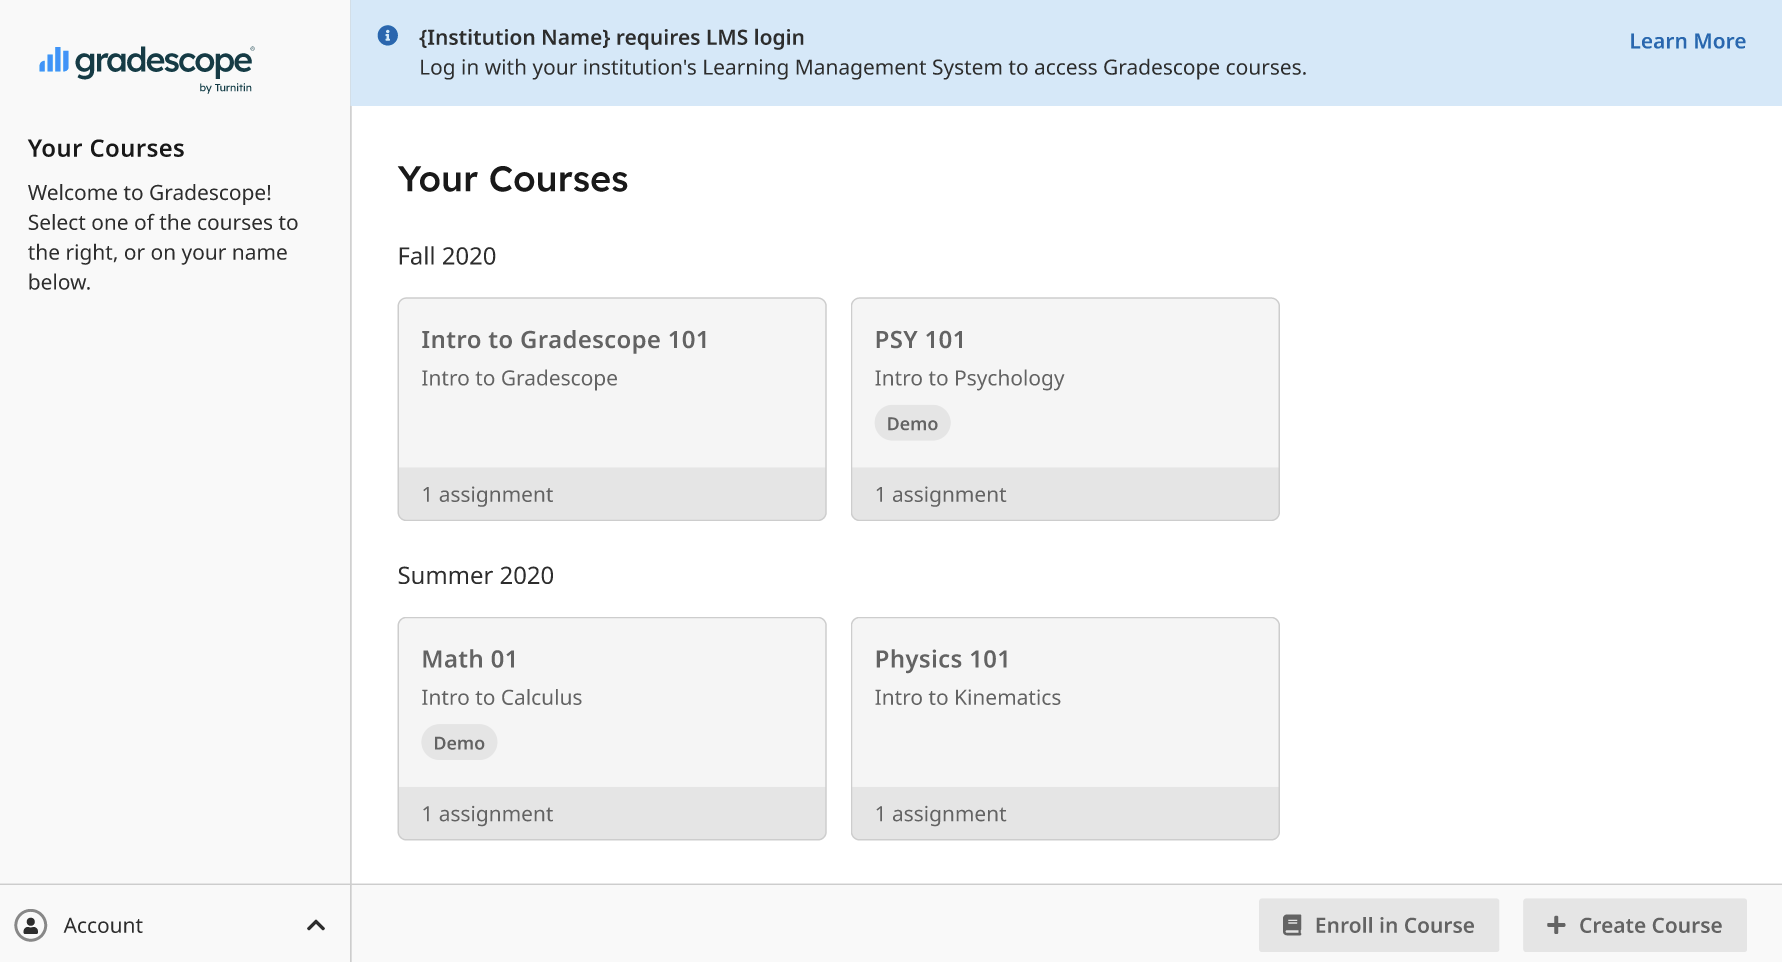Click the Your Courses page title
1782x962 pixels.
pyautogui.click(x=513, y=180)
